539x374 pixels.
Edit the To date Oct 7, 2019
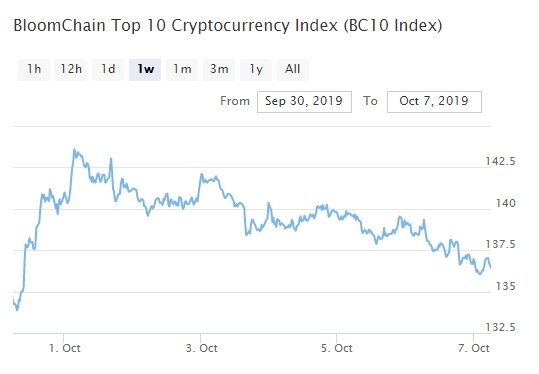[x=434, y=102]
